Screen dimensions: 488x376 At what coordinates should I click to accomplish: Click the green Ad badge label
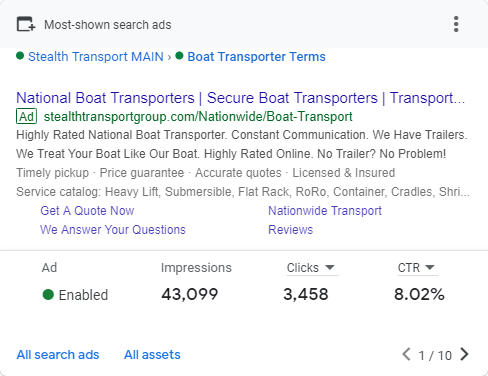[x=26, y=117]
